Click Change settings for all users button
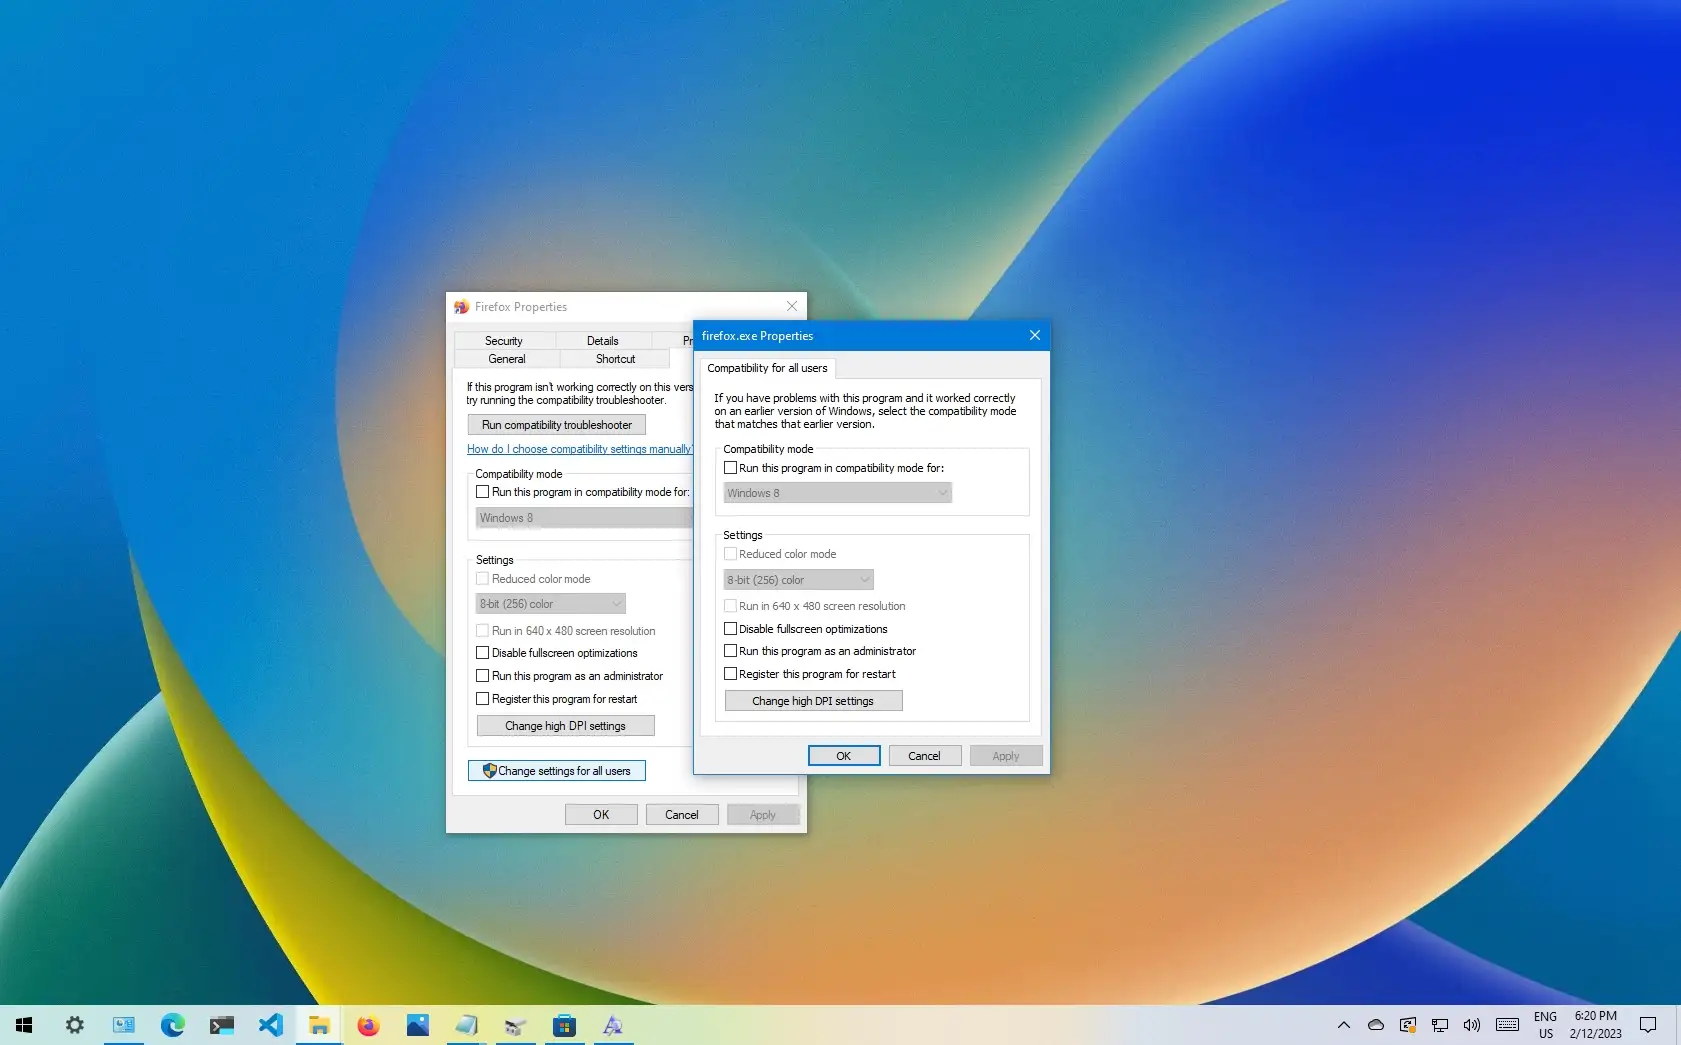Image resolution: width=1681 pixels, height=1045 pixels. [557, 771]
